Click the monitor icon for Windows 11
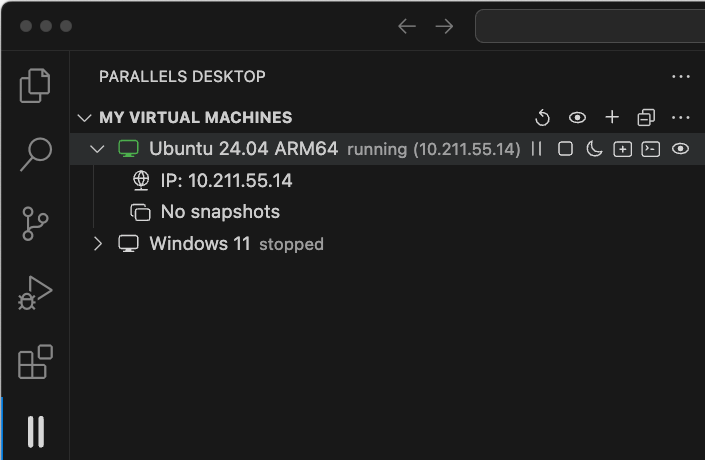Image resolution: width=705 pixels, height=460 pixels. pyautogui.click(x=128, y=244)
